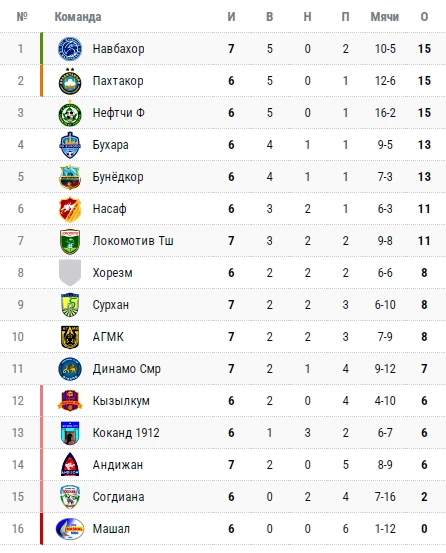Click the Бунёдкор club crest
446x553 pixels.
(70, 177)
